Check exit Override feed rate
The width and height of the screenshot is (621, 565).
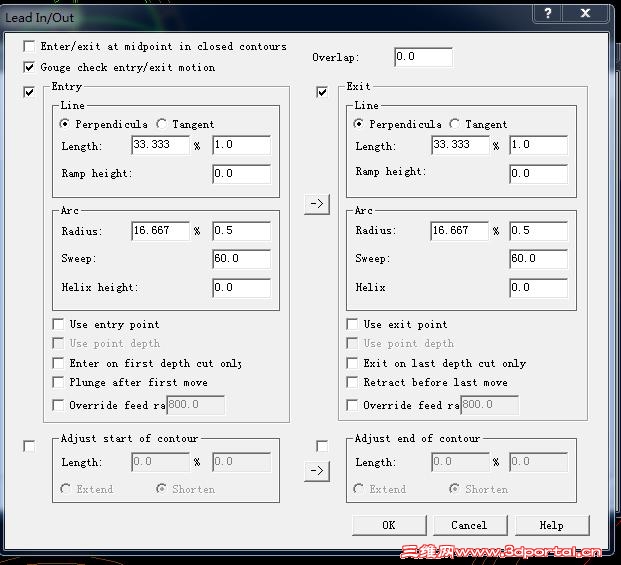tap(352, 405)
